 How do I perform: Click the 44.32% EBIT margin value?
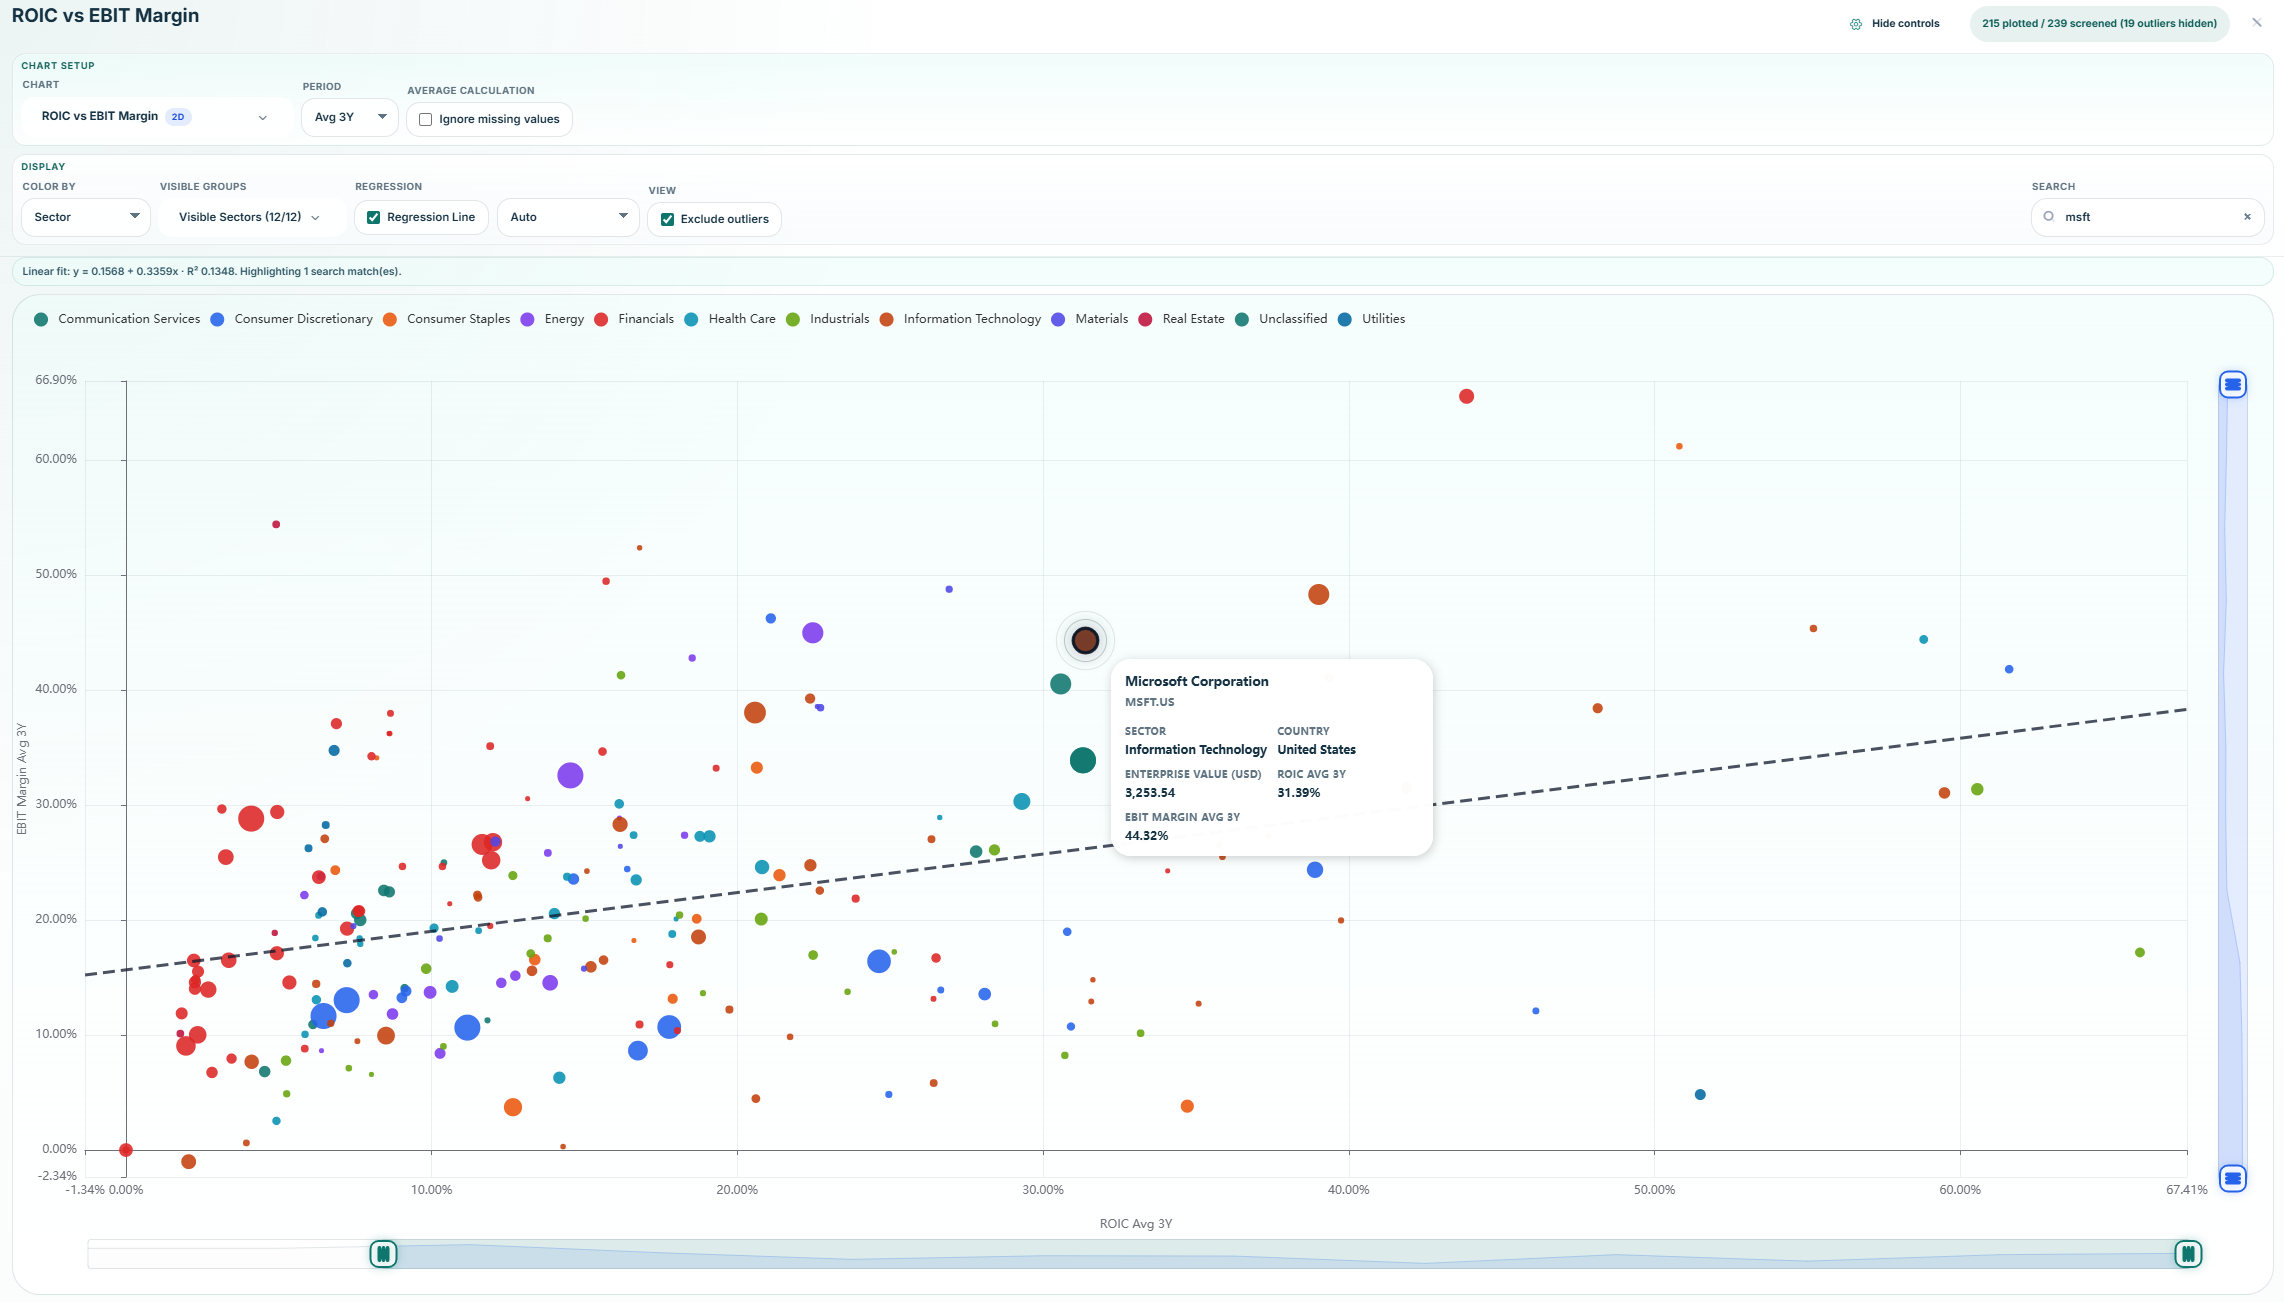[x=1146, y=836]
